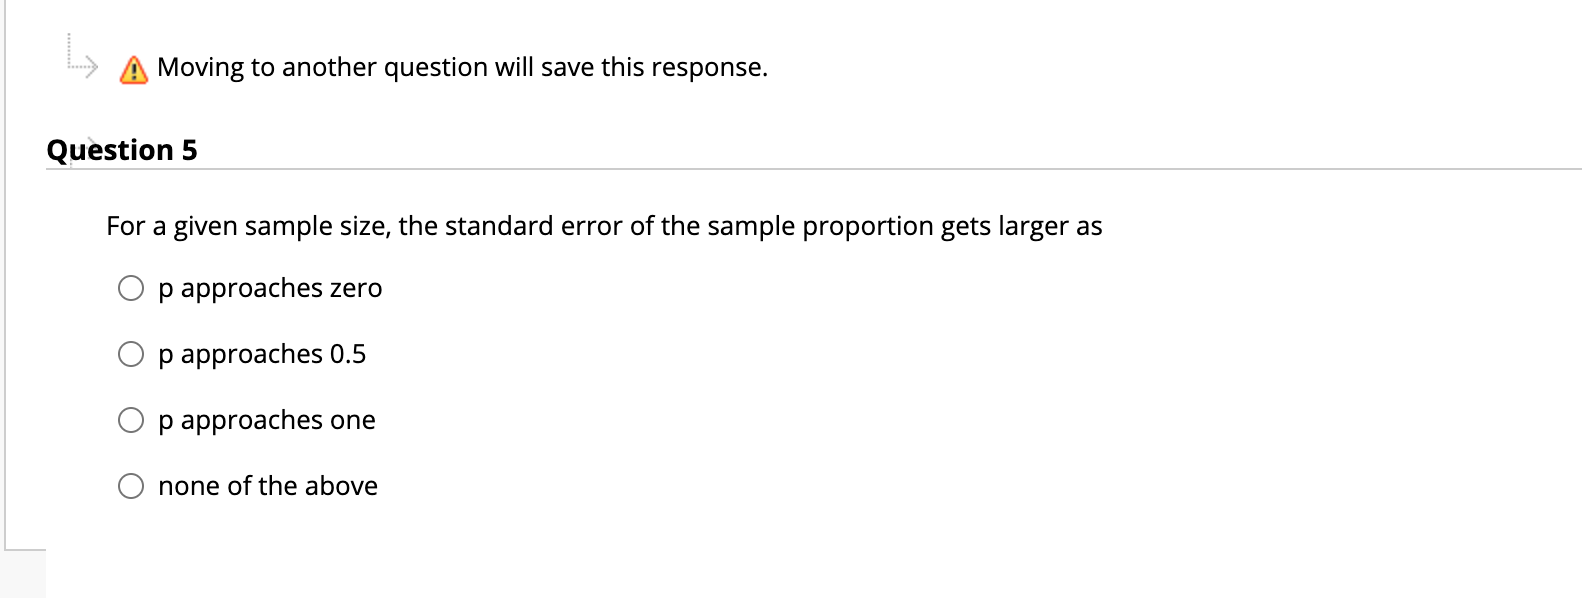This screenshot has height=598, width=1582.
Task: Click the 'p approaches 0.5' answer label
Action: pos(263,354)
